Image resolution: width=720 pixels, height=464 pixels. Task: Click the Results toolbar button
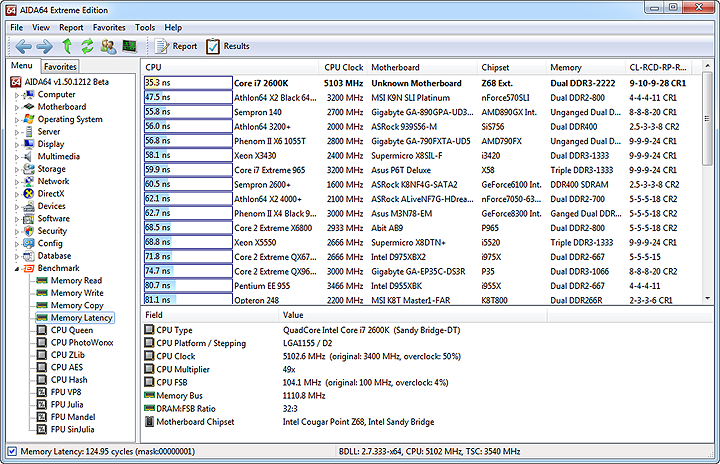[228, 46]
